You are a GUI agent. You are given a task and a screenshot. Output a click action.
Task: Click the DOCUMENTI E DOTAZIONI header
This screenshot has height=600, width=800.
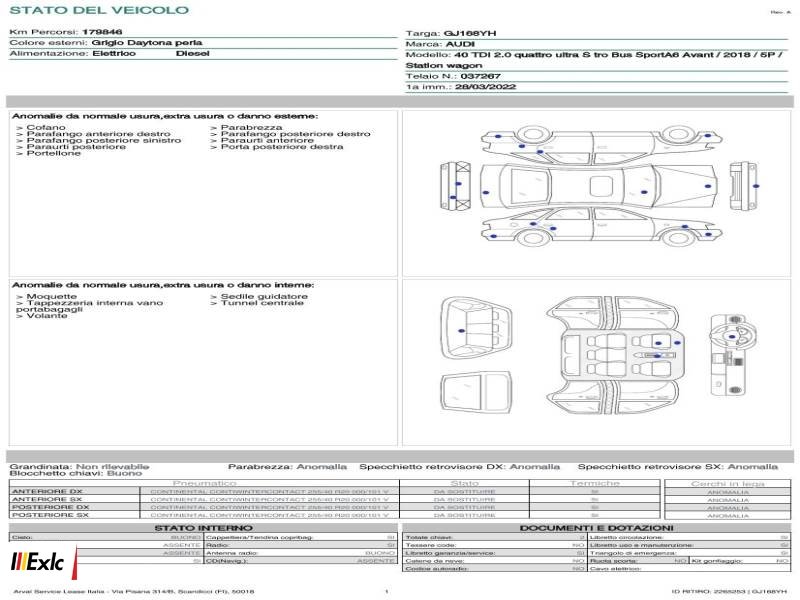596,528
